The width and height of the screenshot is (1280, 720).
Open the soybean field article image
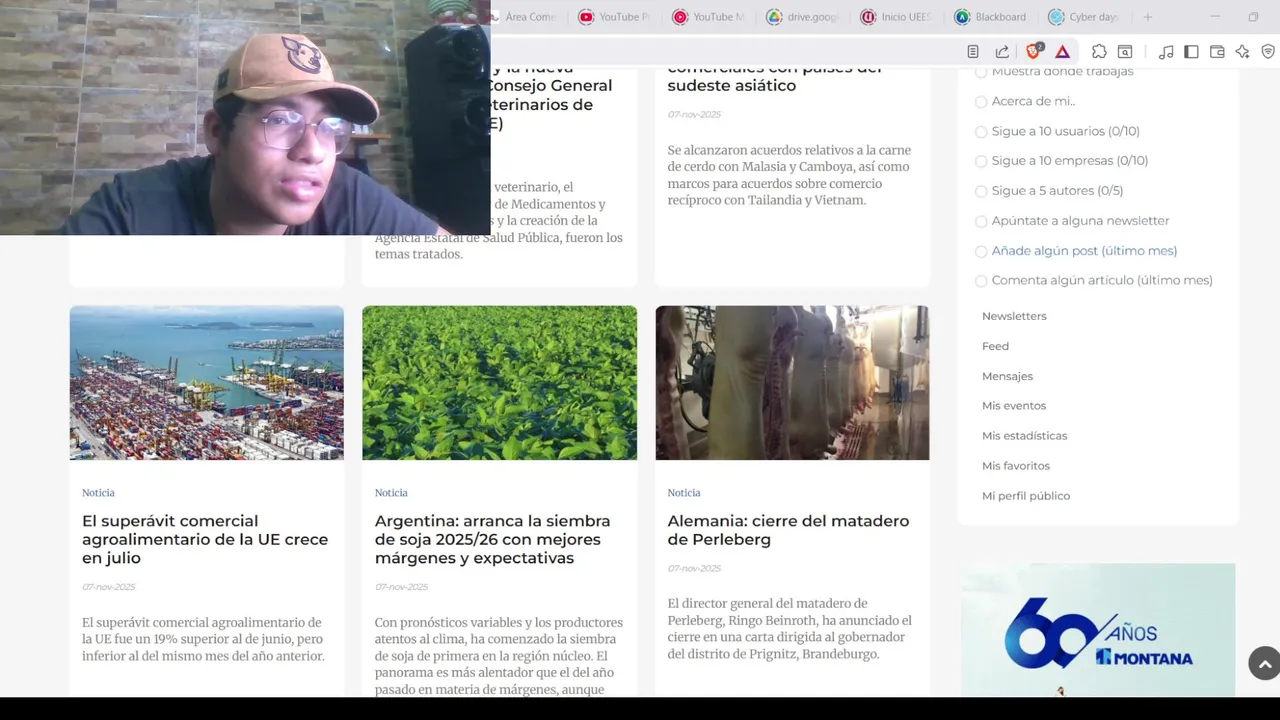(499, 383)
